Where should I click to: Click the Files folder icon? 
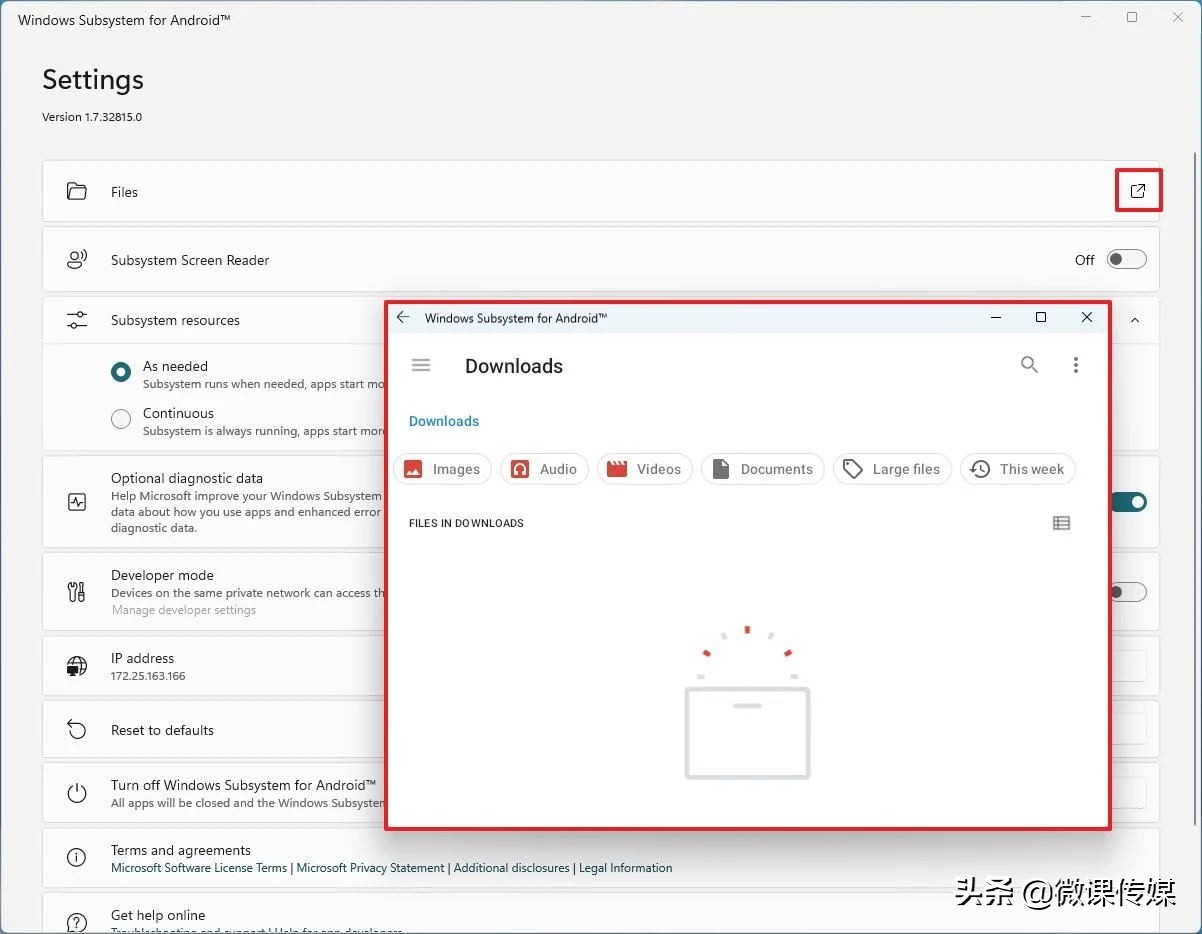(76, 191)
